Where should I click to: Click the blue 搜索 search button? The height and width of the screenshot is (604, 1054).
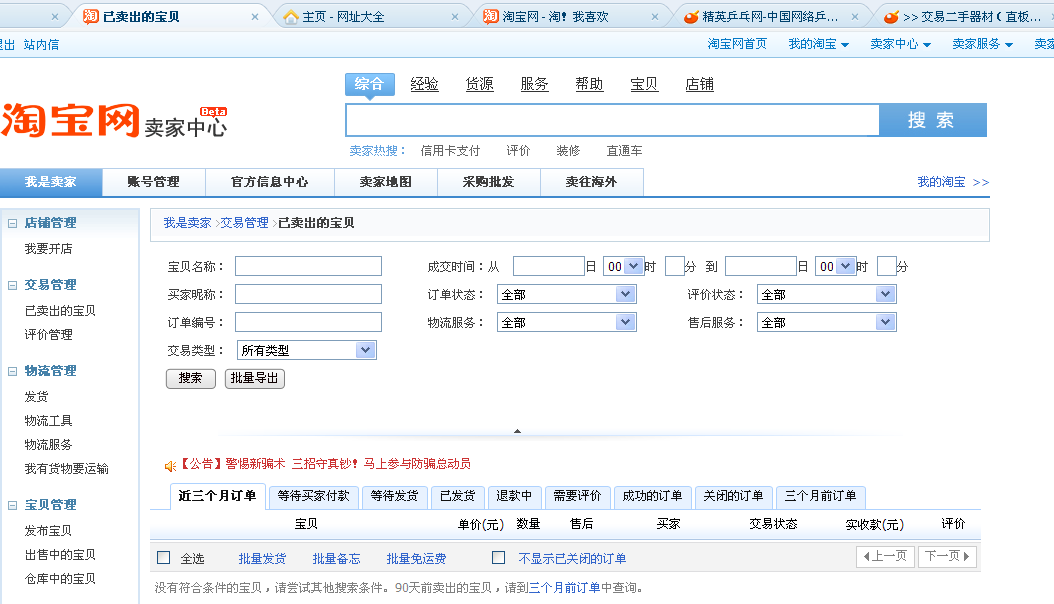coord(931,120)
